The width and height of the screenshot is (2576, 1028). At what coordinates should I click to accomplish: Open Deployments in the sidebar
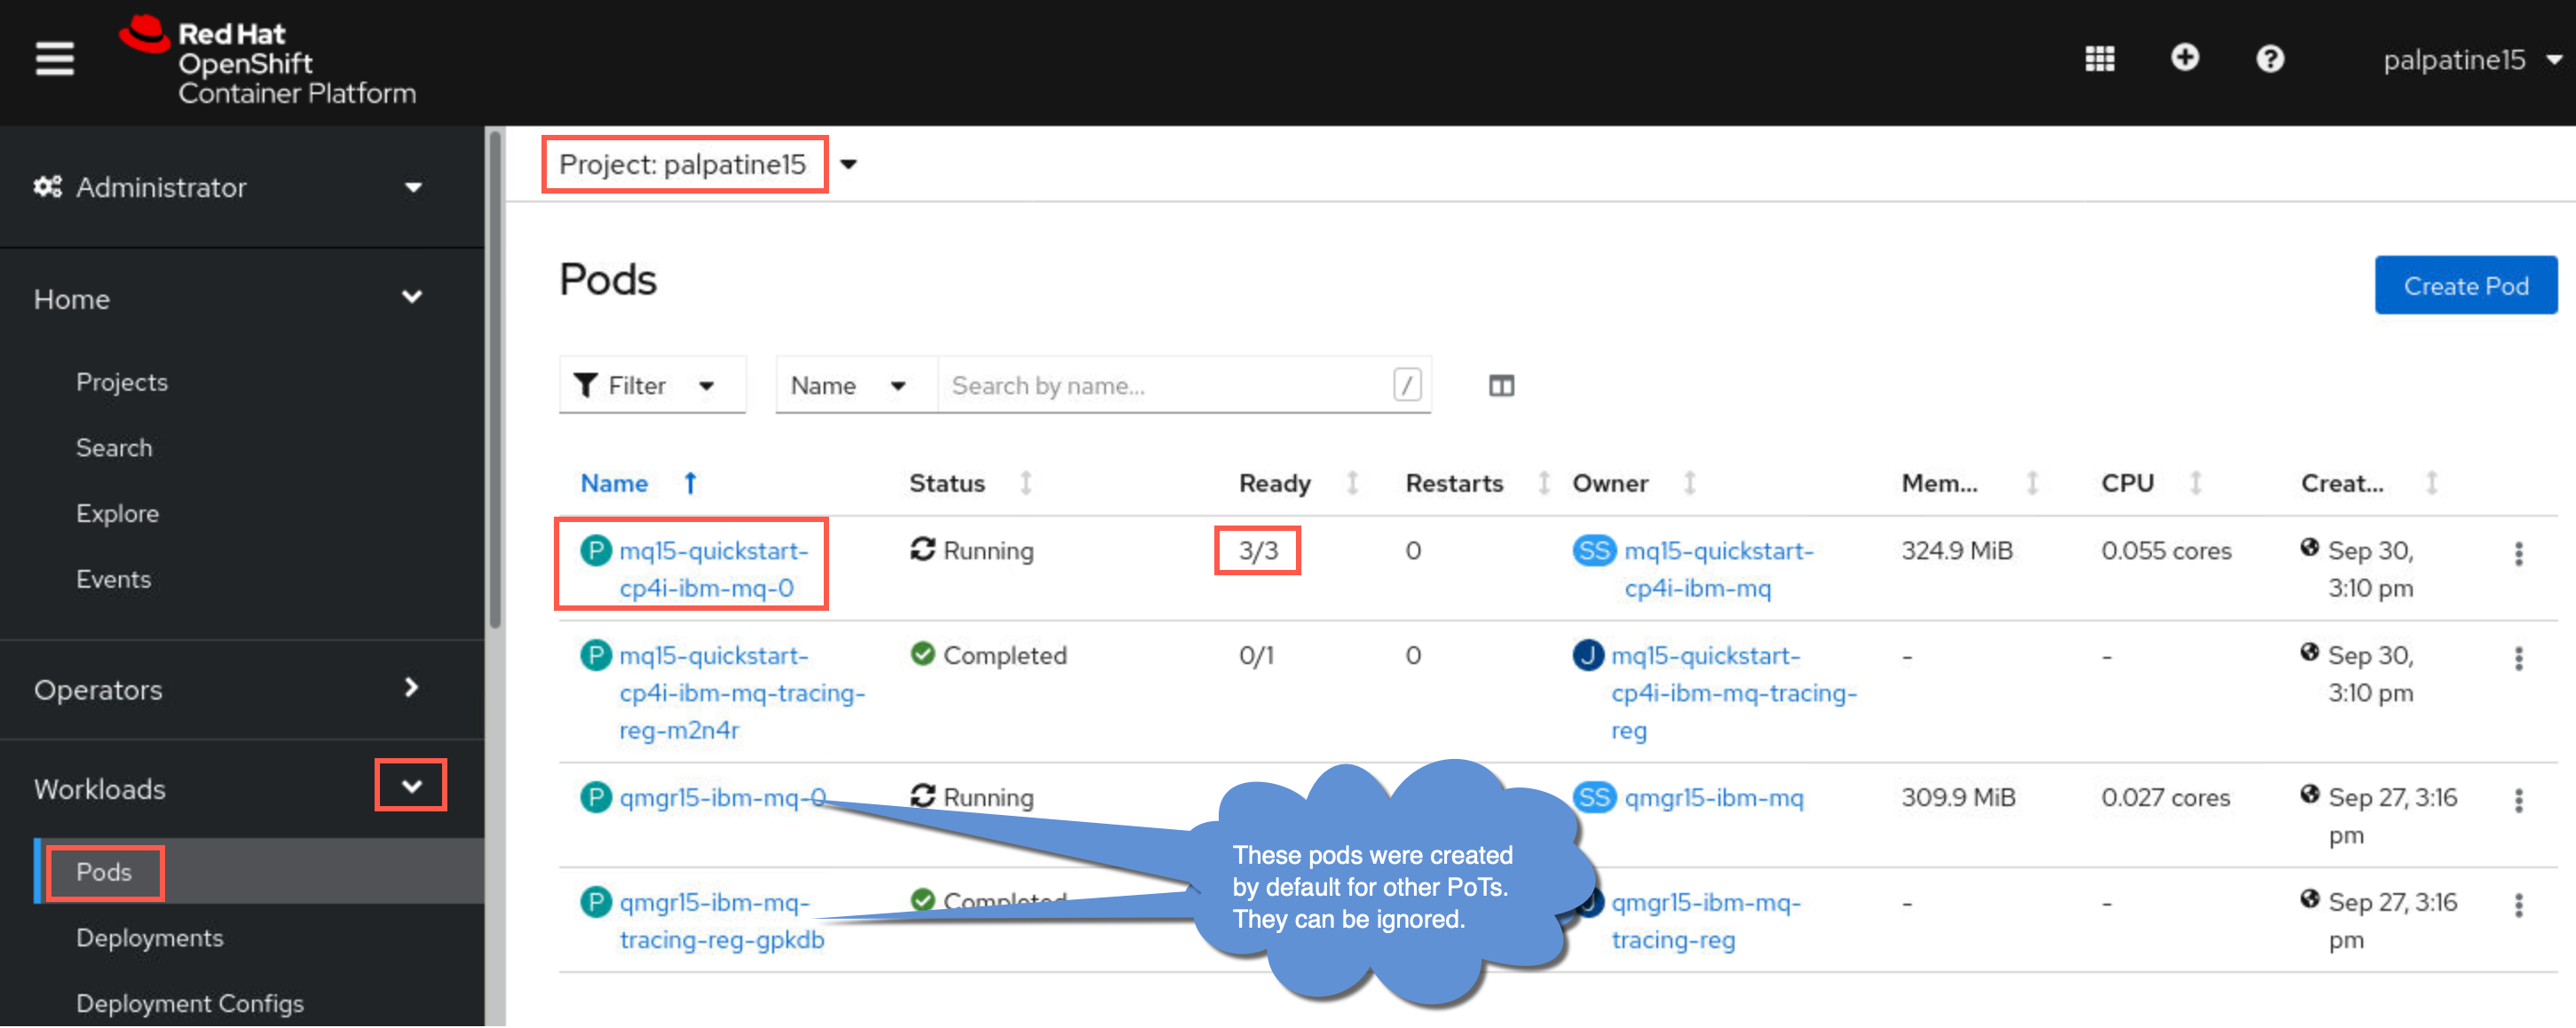150,938
